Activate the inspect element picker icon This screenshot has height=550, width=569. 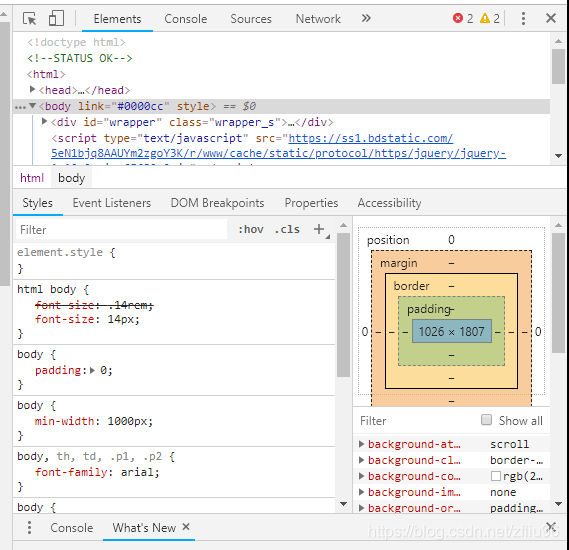(x=29, y=18)
